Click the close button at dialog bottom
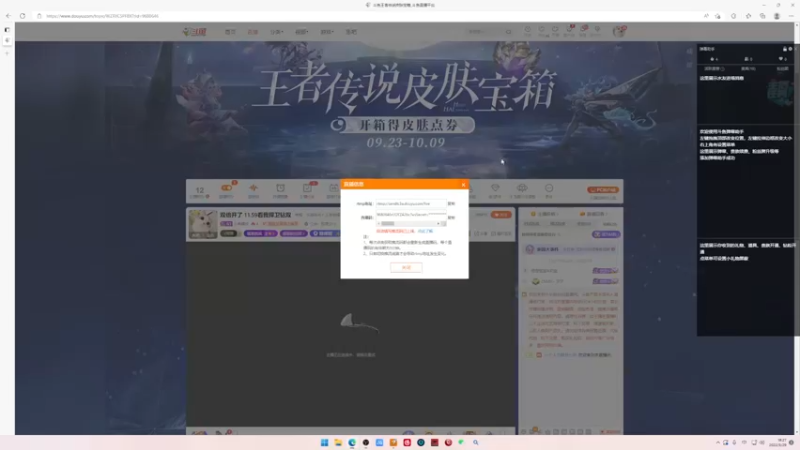This screenshot has width=800, height=450. click(x=406, y=267)
